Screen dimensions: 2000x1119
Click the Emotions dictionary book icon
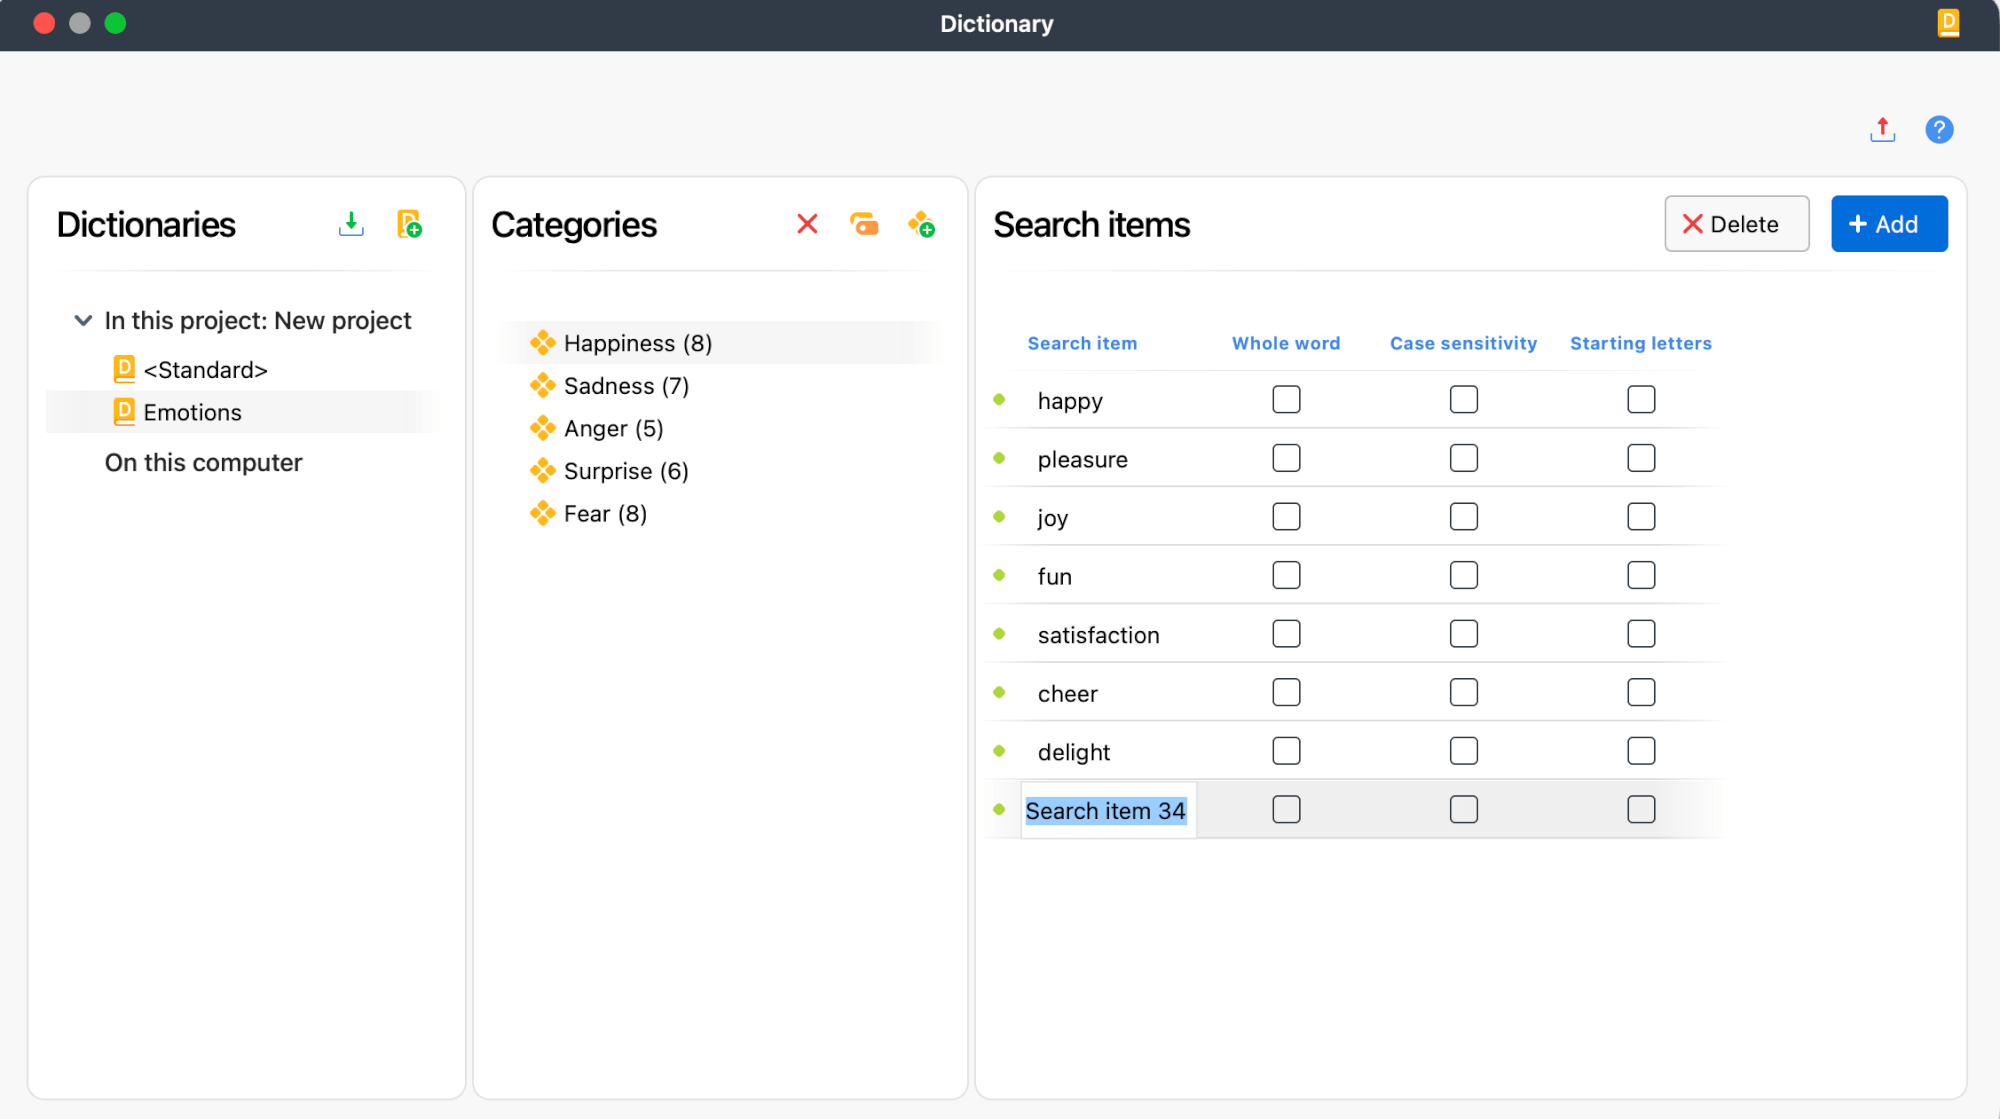[122, 411]
